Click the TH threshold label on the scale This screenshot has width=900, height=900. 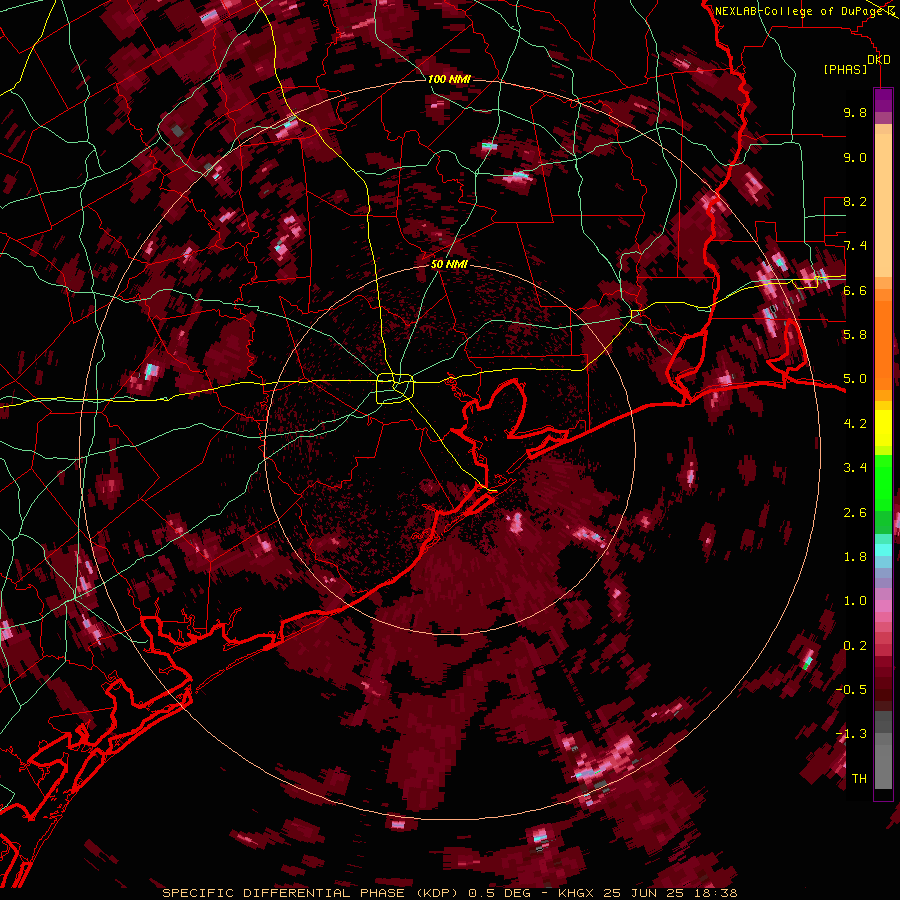click(859, 778)
